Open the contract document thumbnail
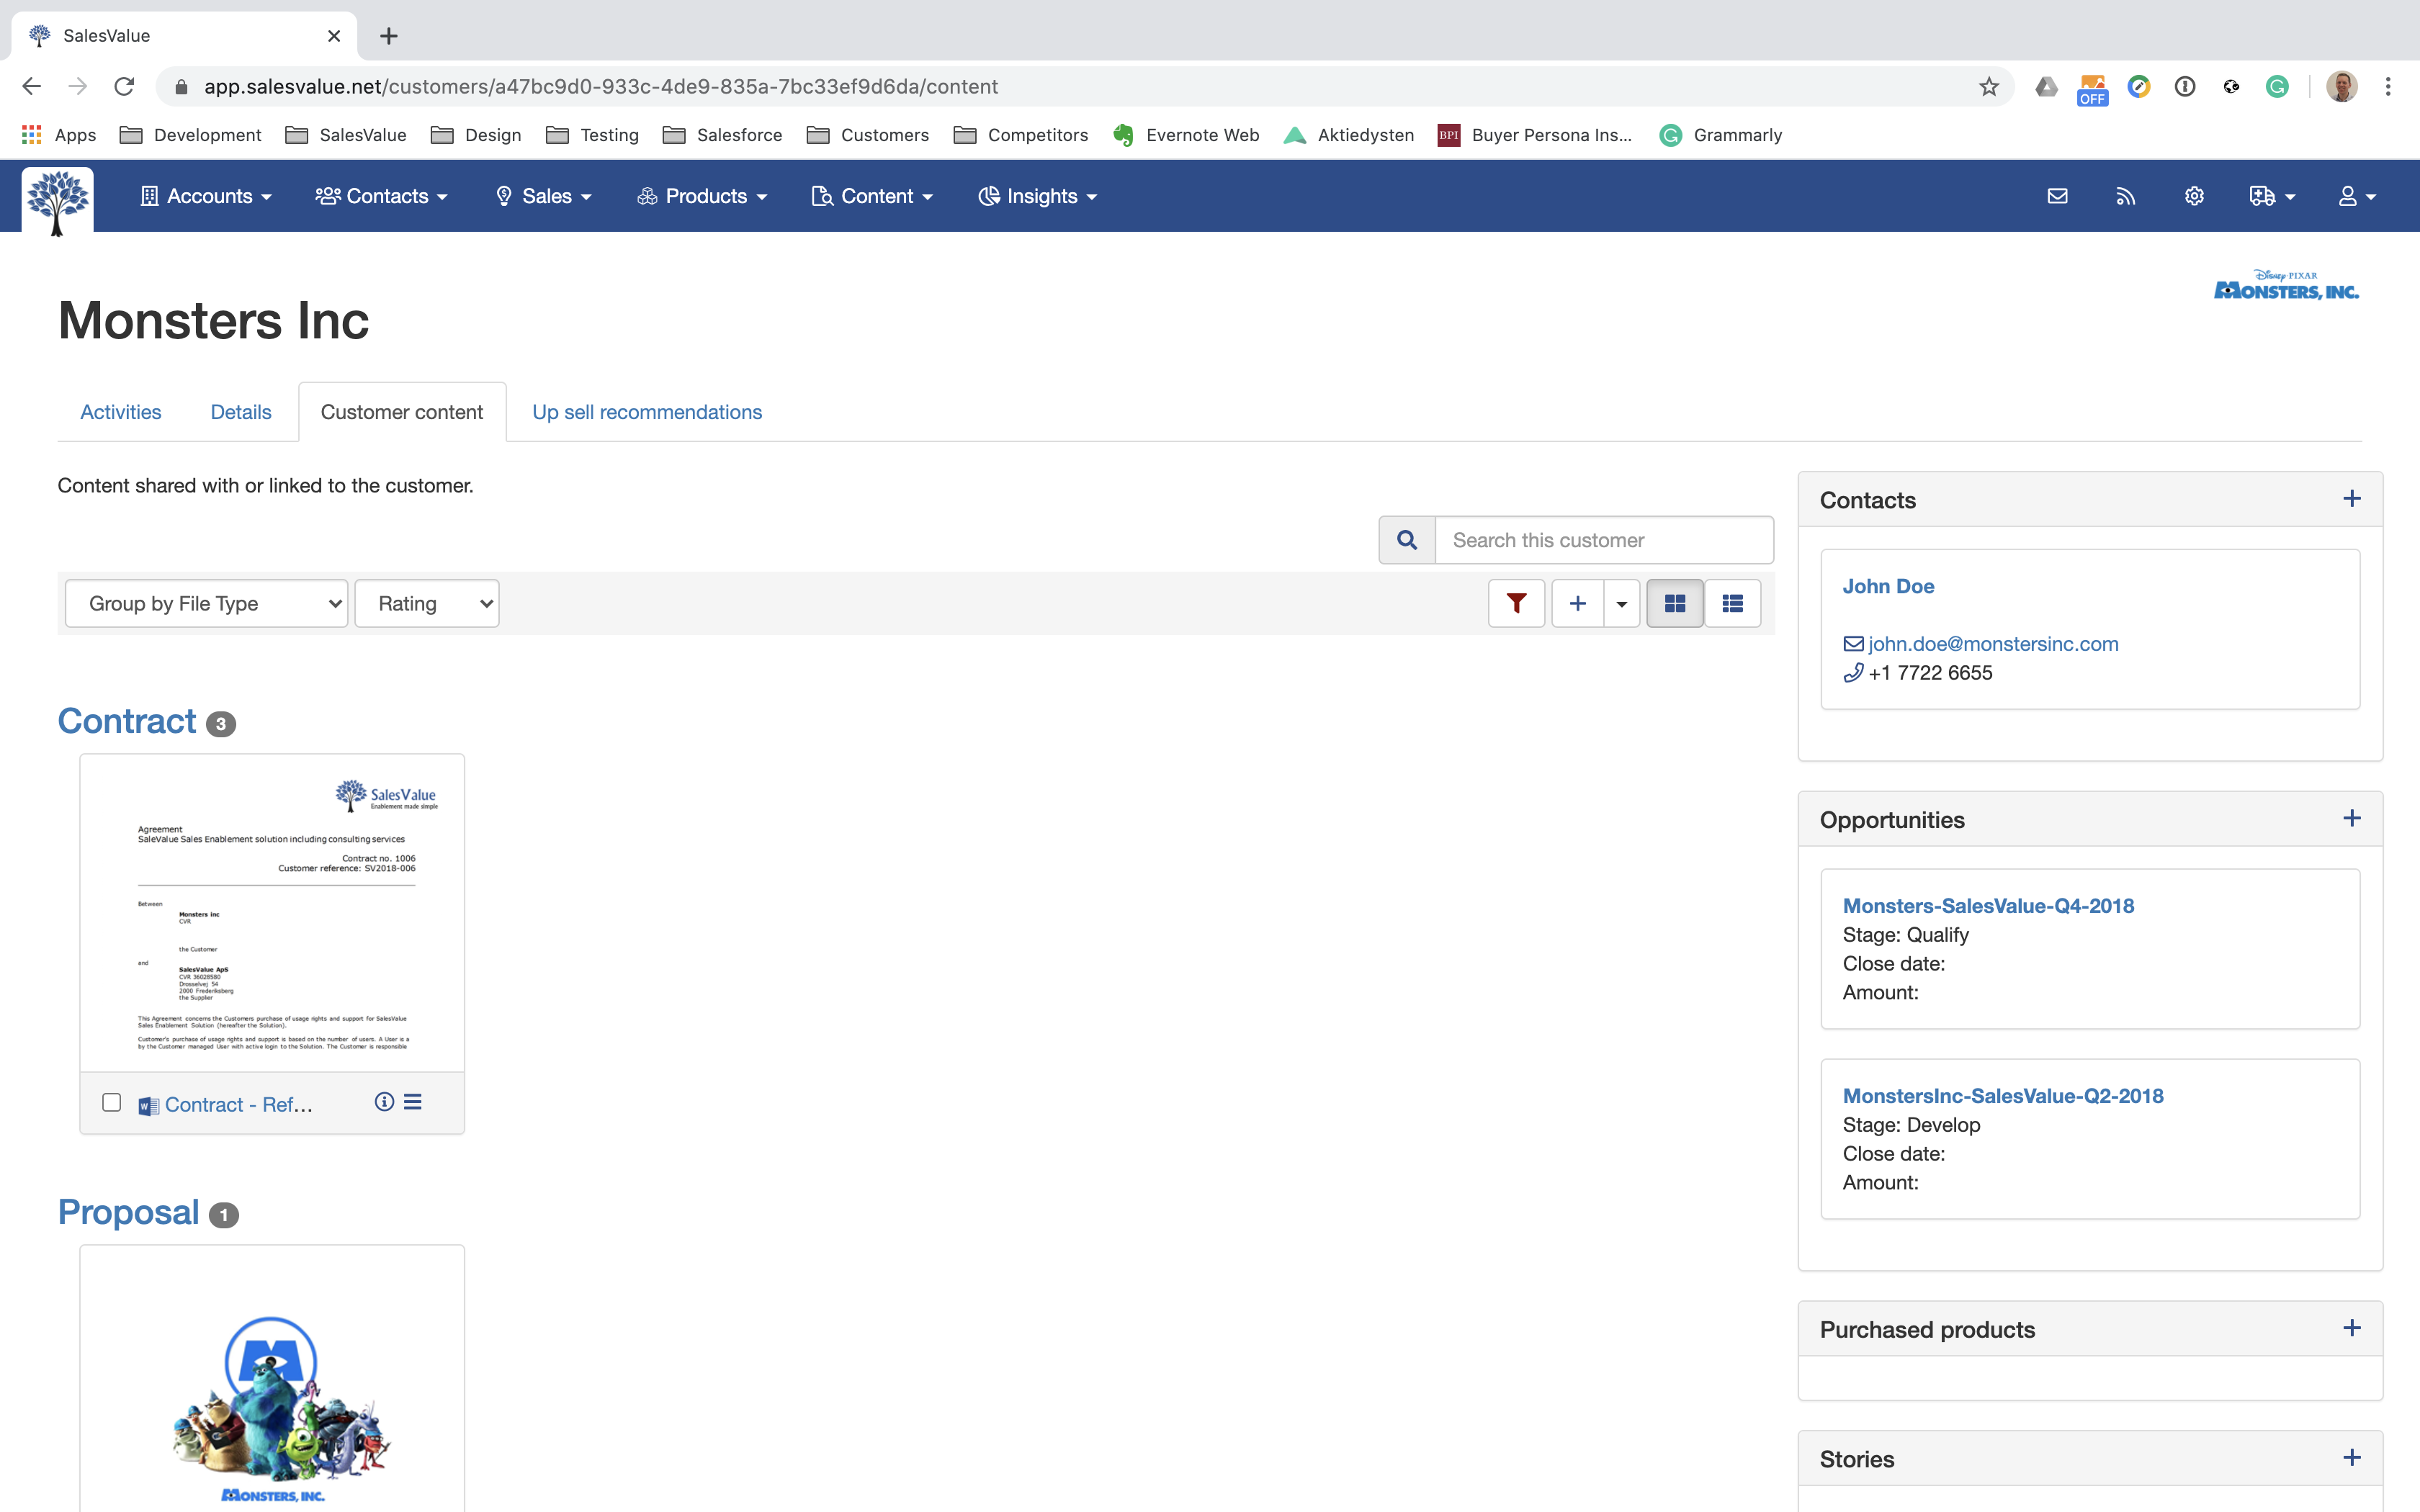 [x=272, y=912]
